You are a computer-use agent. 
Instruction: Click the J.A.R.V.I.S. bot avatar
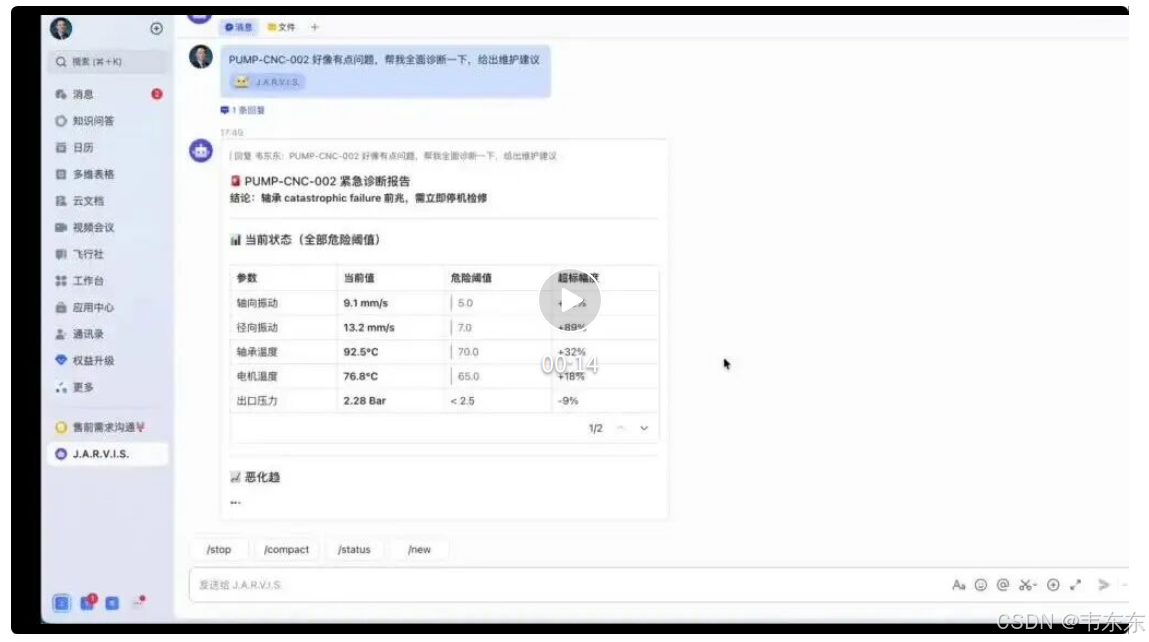coord(201,150)
